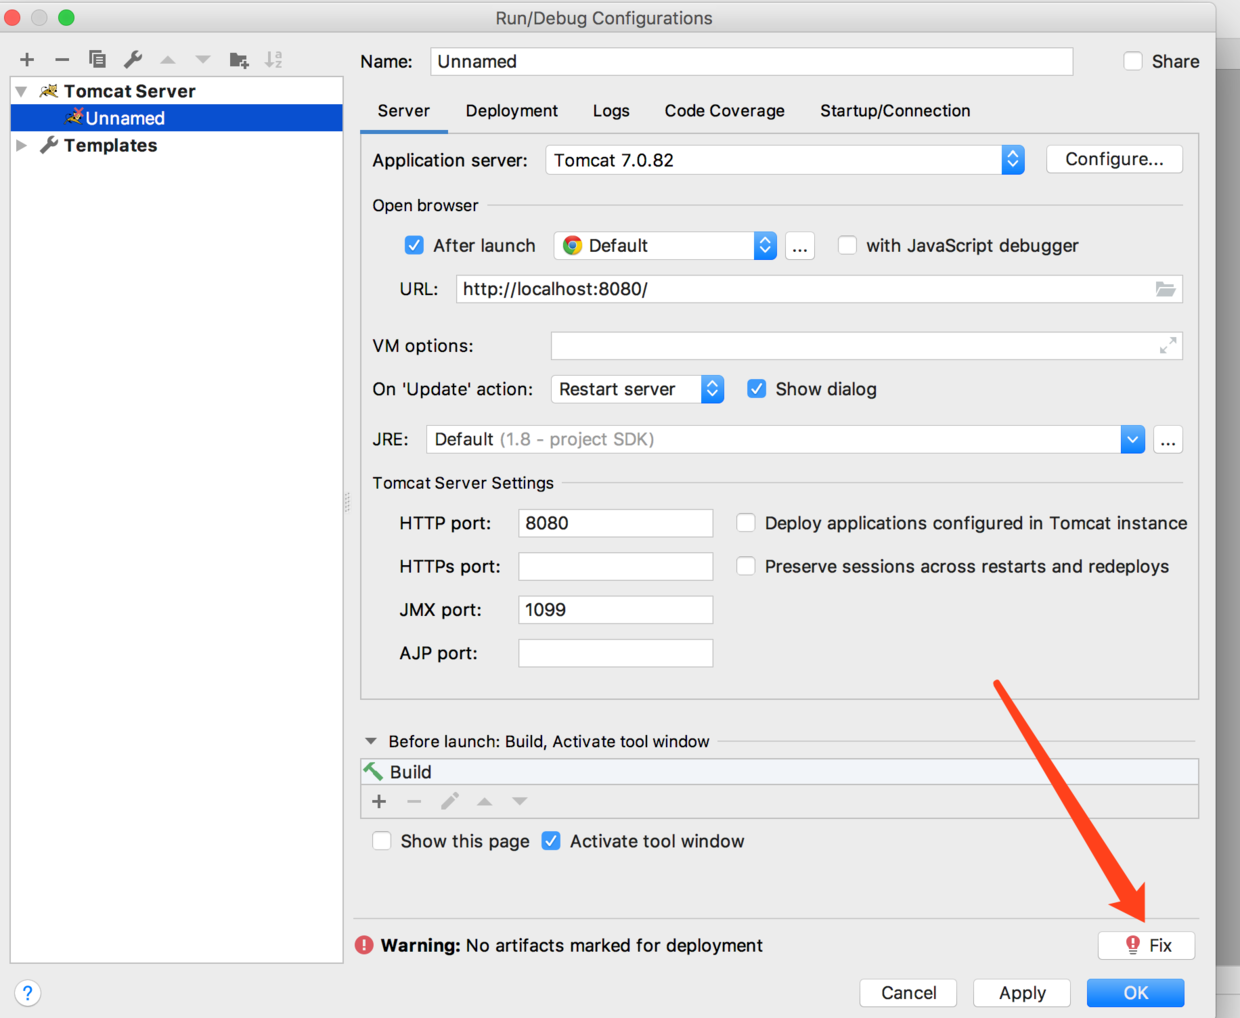Screen dimensions: 1240x1018
Task: Open Code Coverage tab
Action: 725,111
